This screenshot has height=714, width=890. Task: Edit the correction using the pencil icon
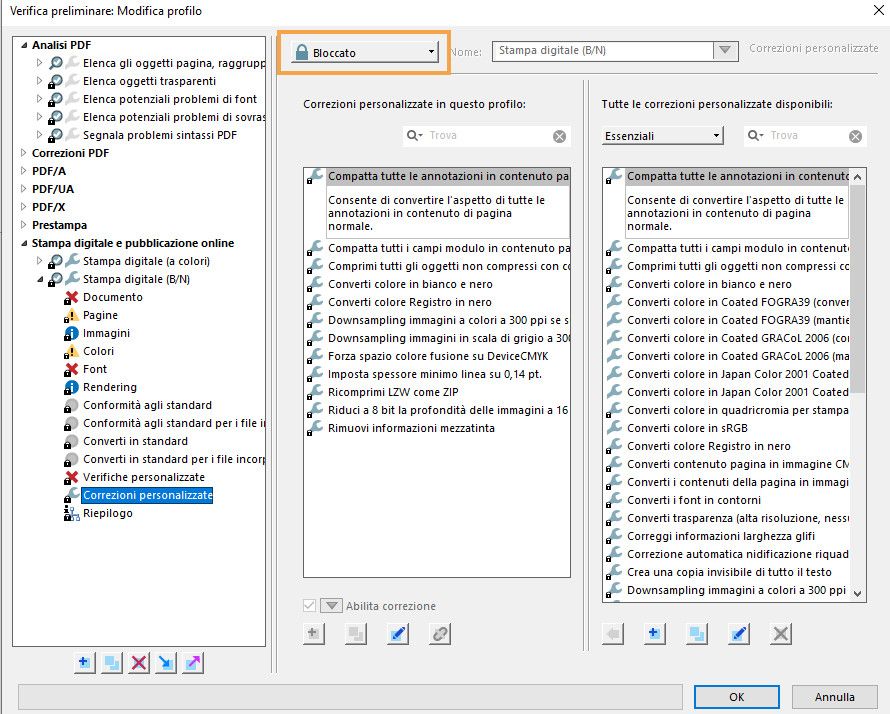[398, 634]
